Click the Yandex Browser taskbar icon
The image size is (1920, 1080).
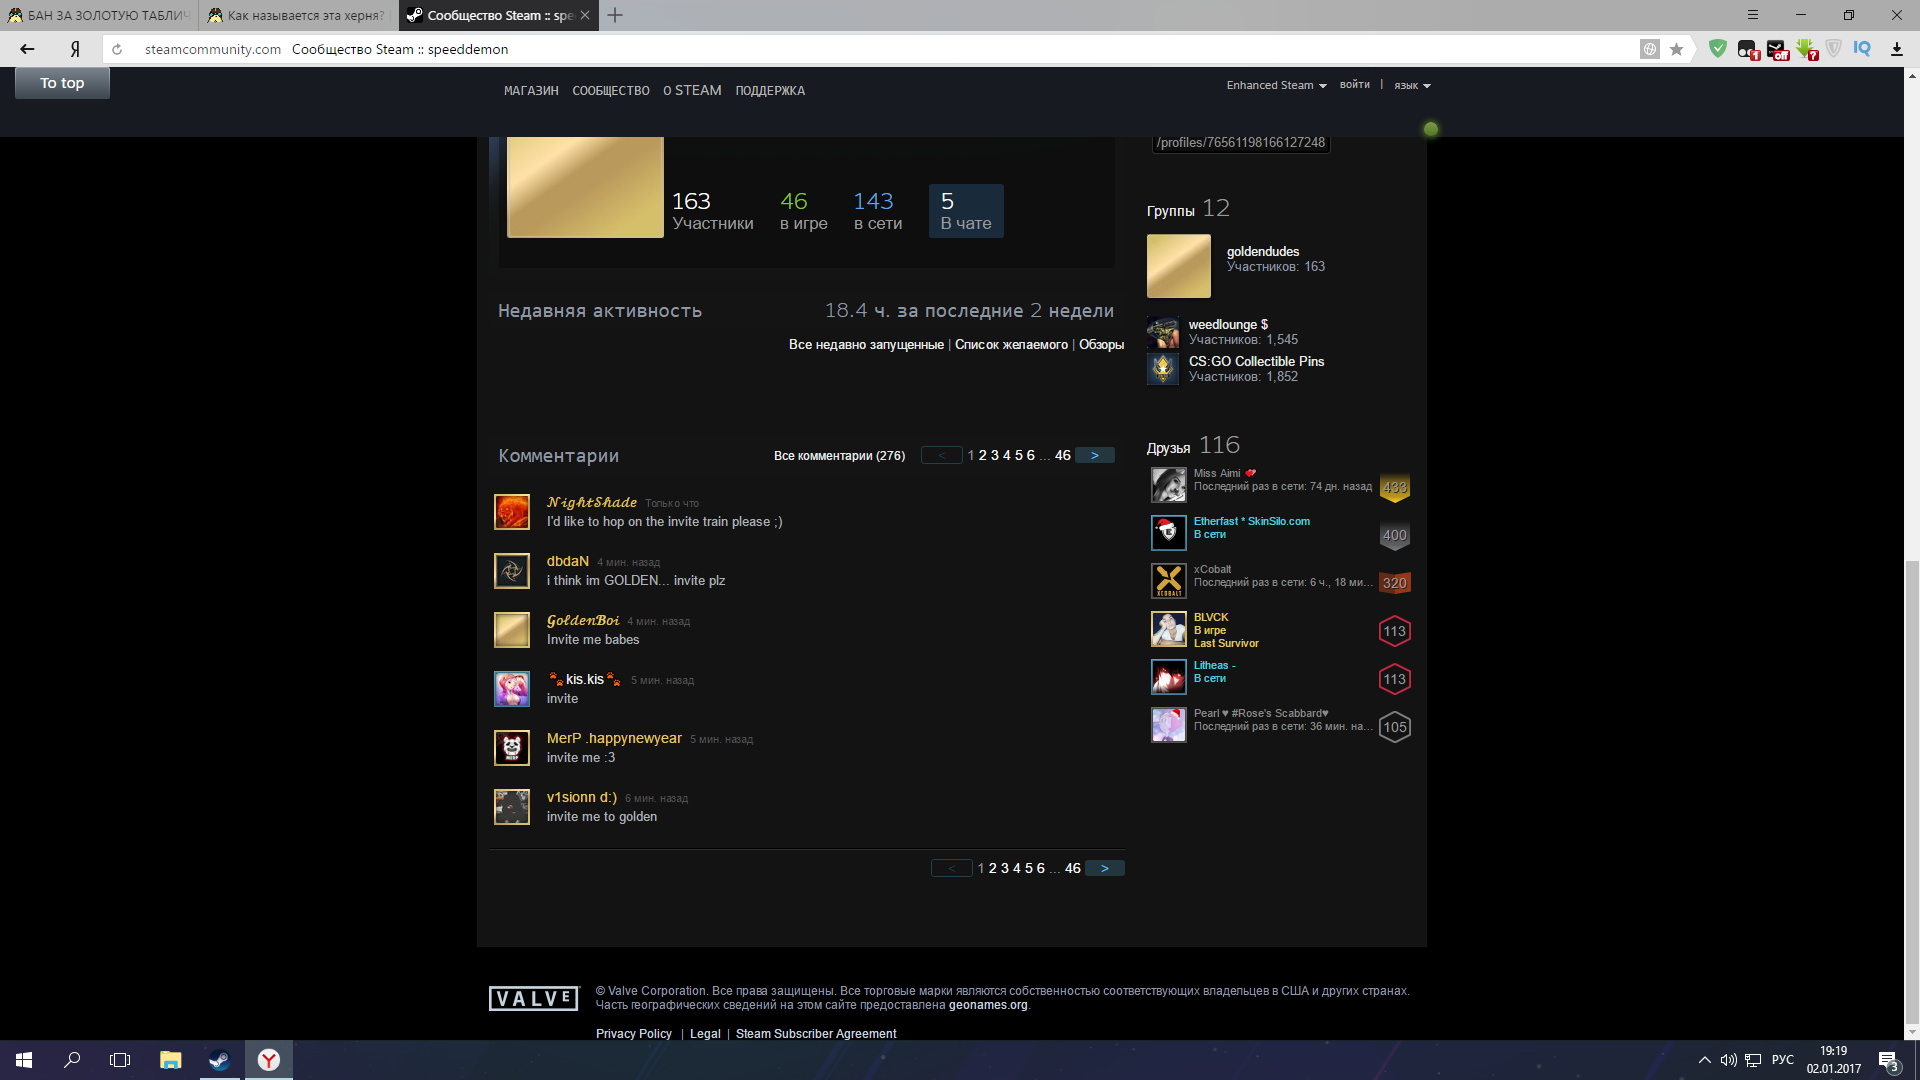pyautogui.click(x=269, y=1060)
